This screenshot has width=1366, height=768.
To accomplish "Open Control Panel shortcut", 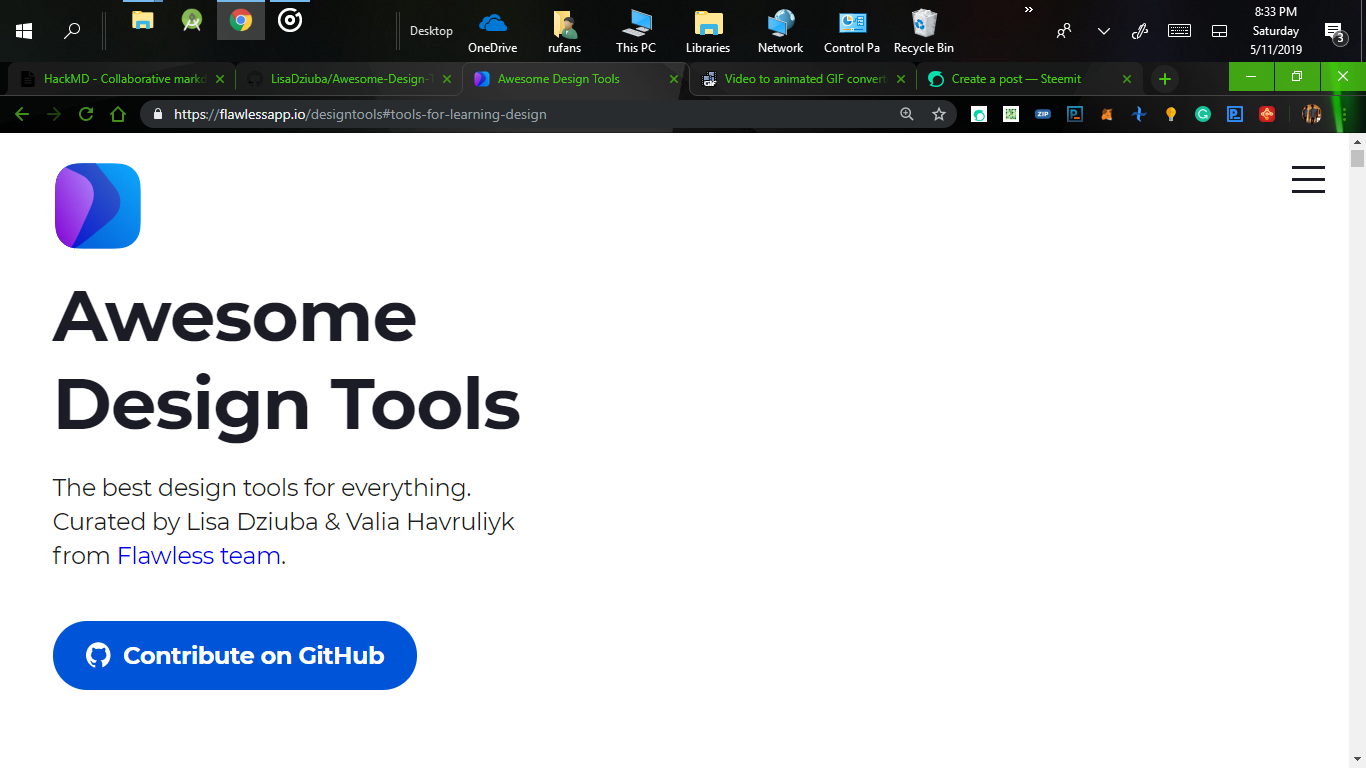I will click(x=852, y=31).
